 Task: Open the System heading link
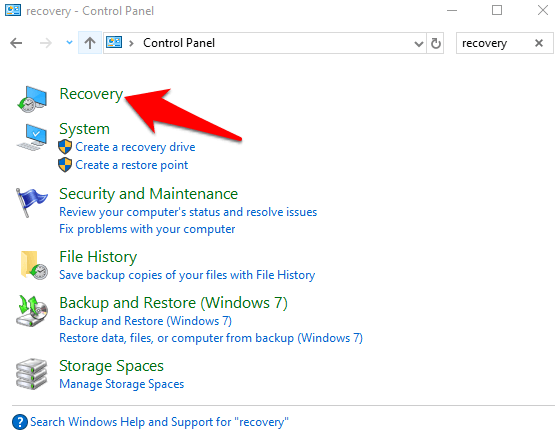[x=84, y=129]
